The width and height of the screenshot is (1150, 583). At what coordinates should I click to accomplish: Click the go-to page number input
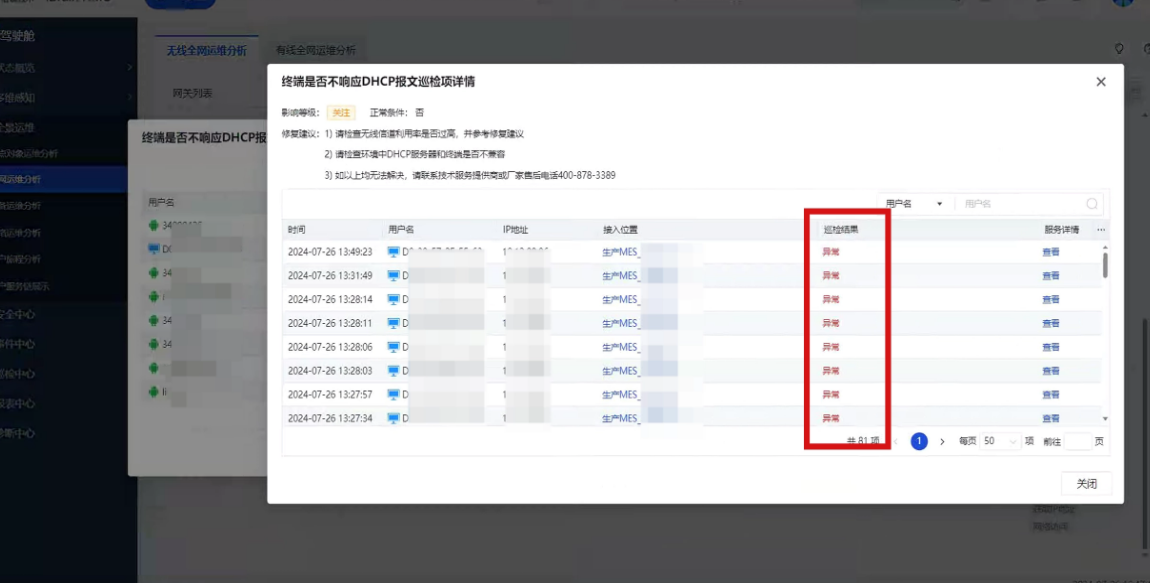pos(1077,442)
